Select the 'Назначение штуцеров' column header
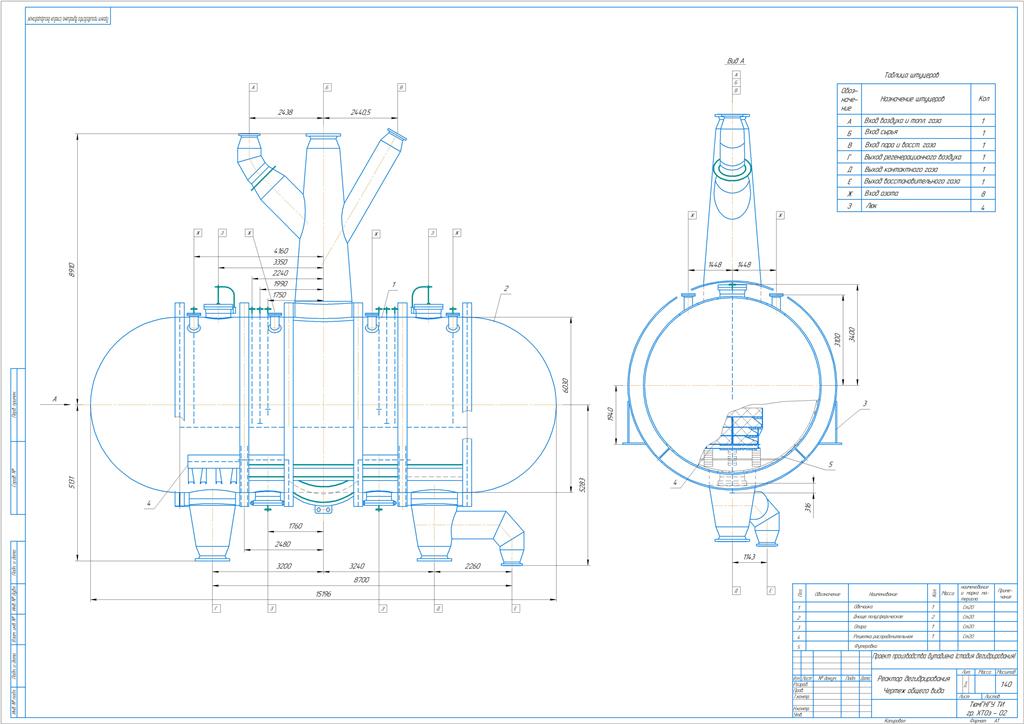Viewport: 1024px width, 724px height. tap(912, 99)
